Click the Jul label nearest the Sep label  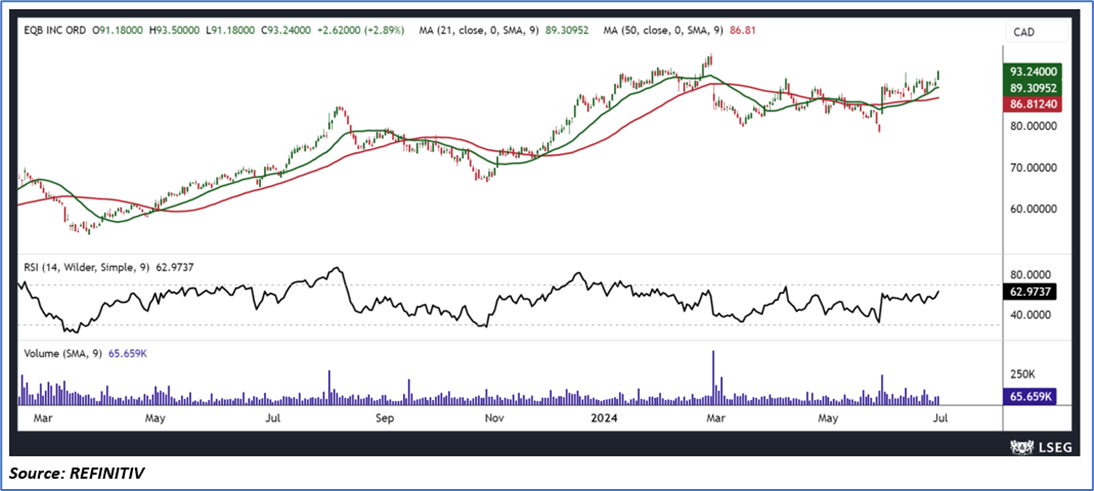[x=274, y=419]
